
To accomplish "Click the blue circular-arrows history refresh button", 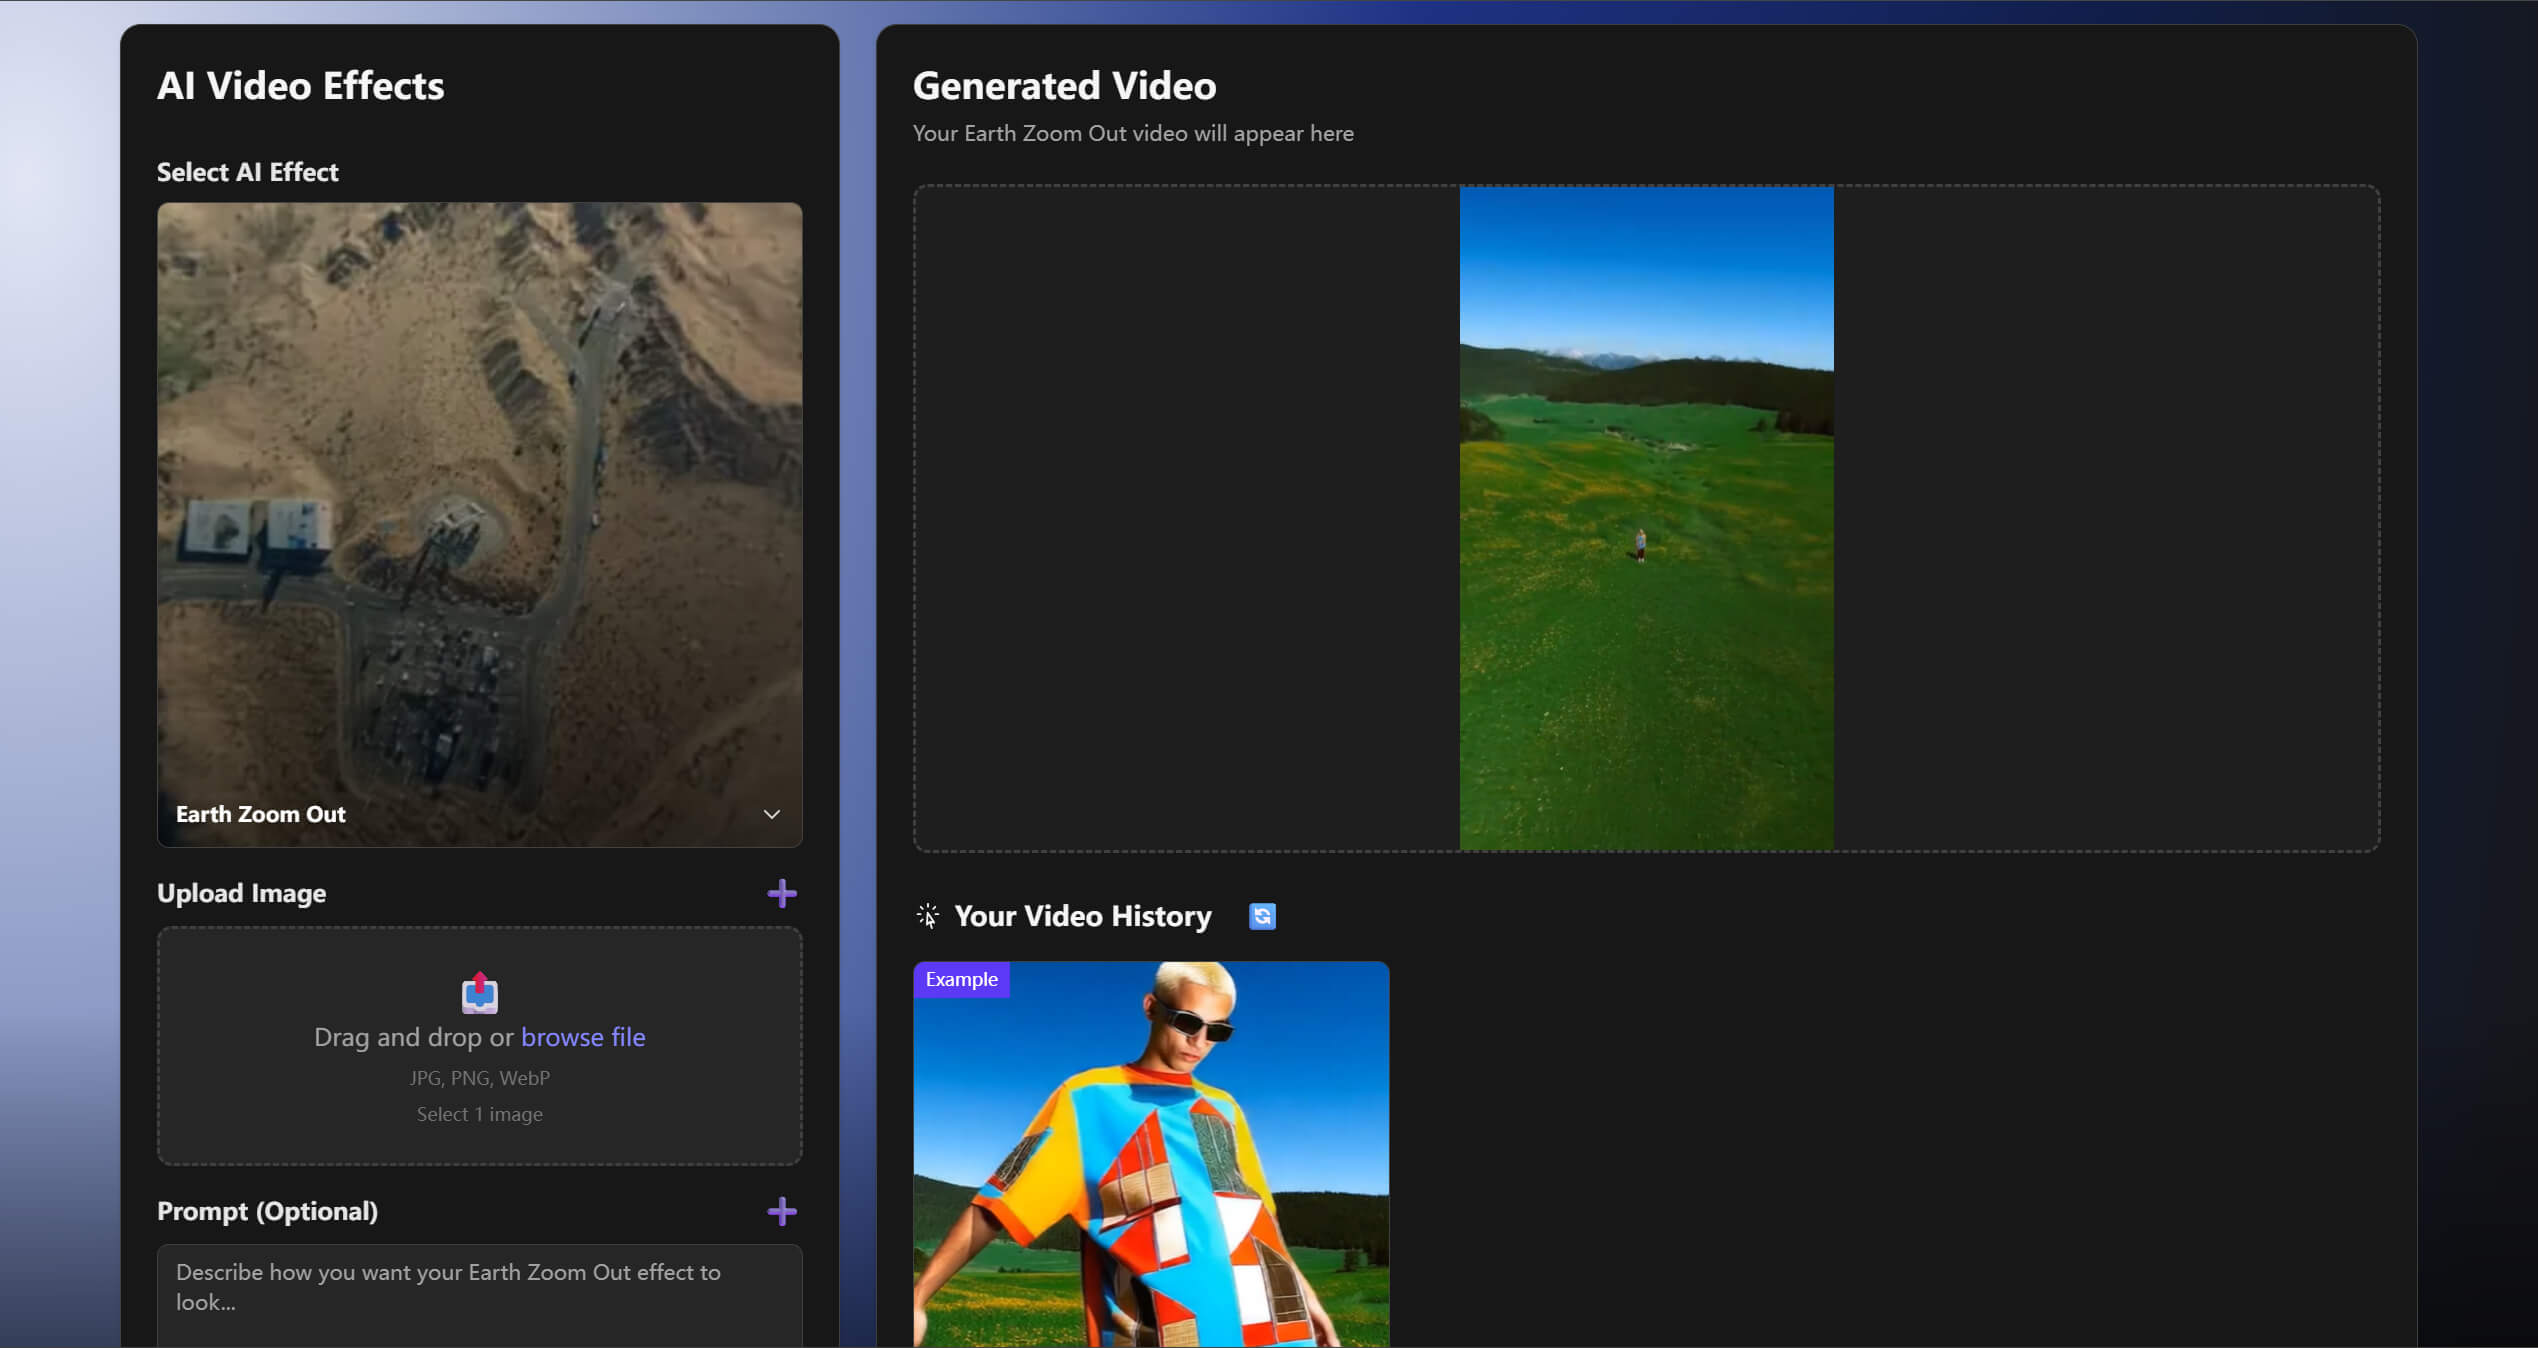I will tap(1262, 916).
